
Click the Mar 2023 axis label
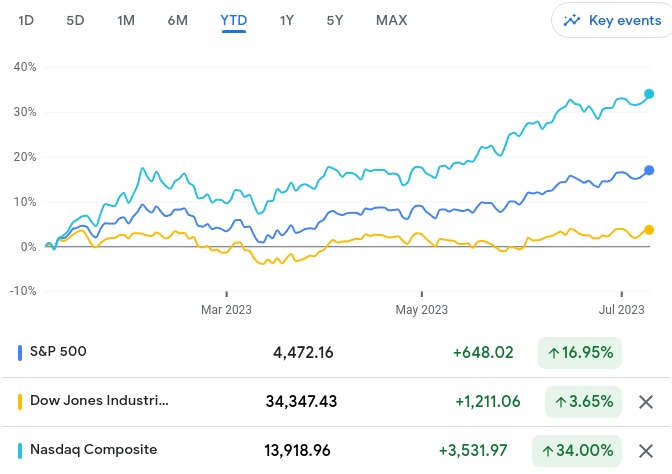[226, 309]
